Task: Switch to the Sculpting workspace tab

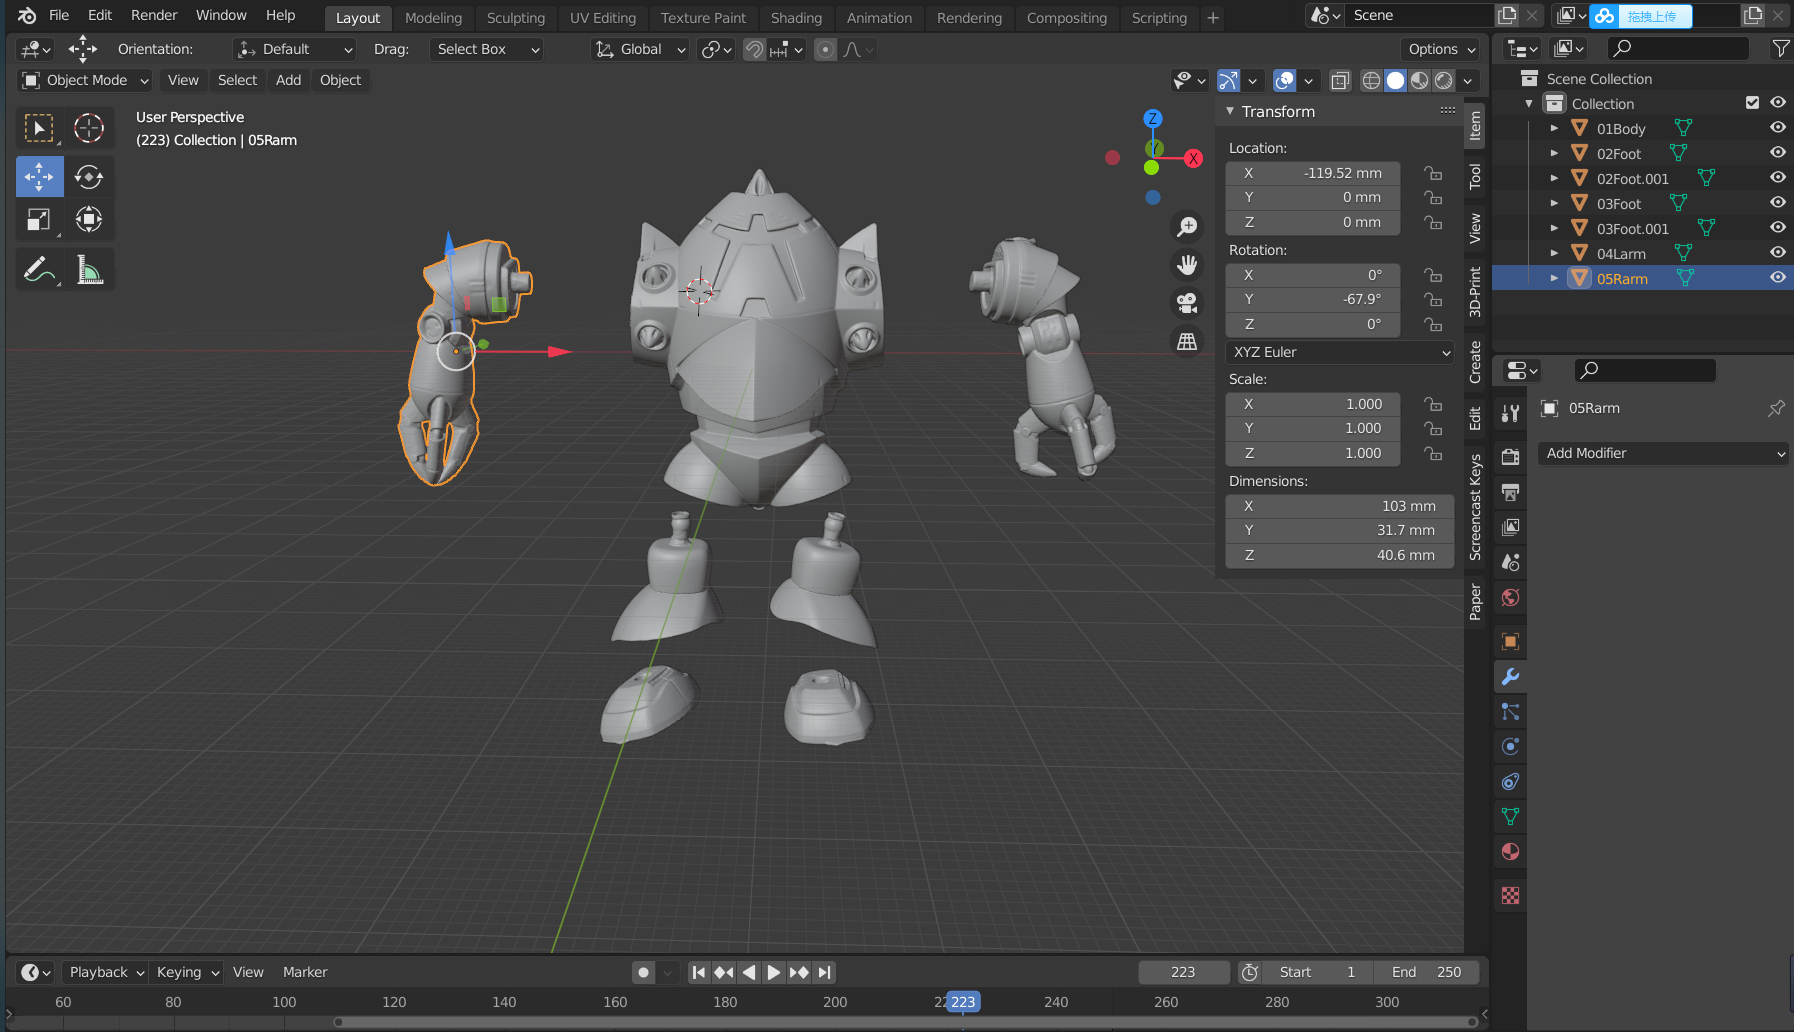Action: pos(515,18)
